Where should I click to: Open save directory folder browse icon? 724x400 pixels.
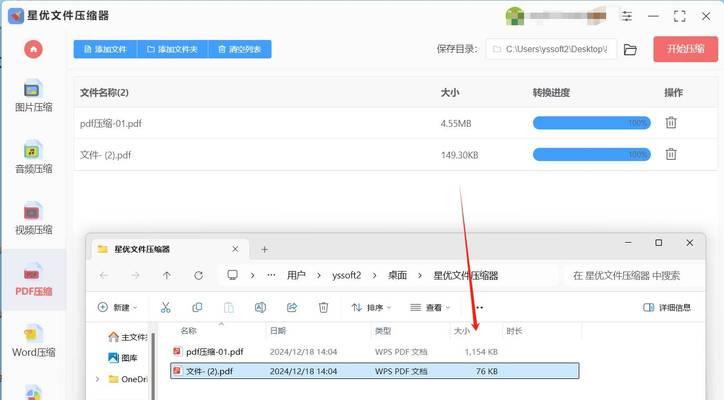click(630, 49)
